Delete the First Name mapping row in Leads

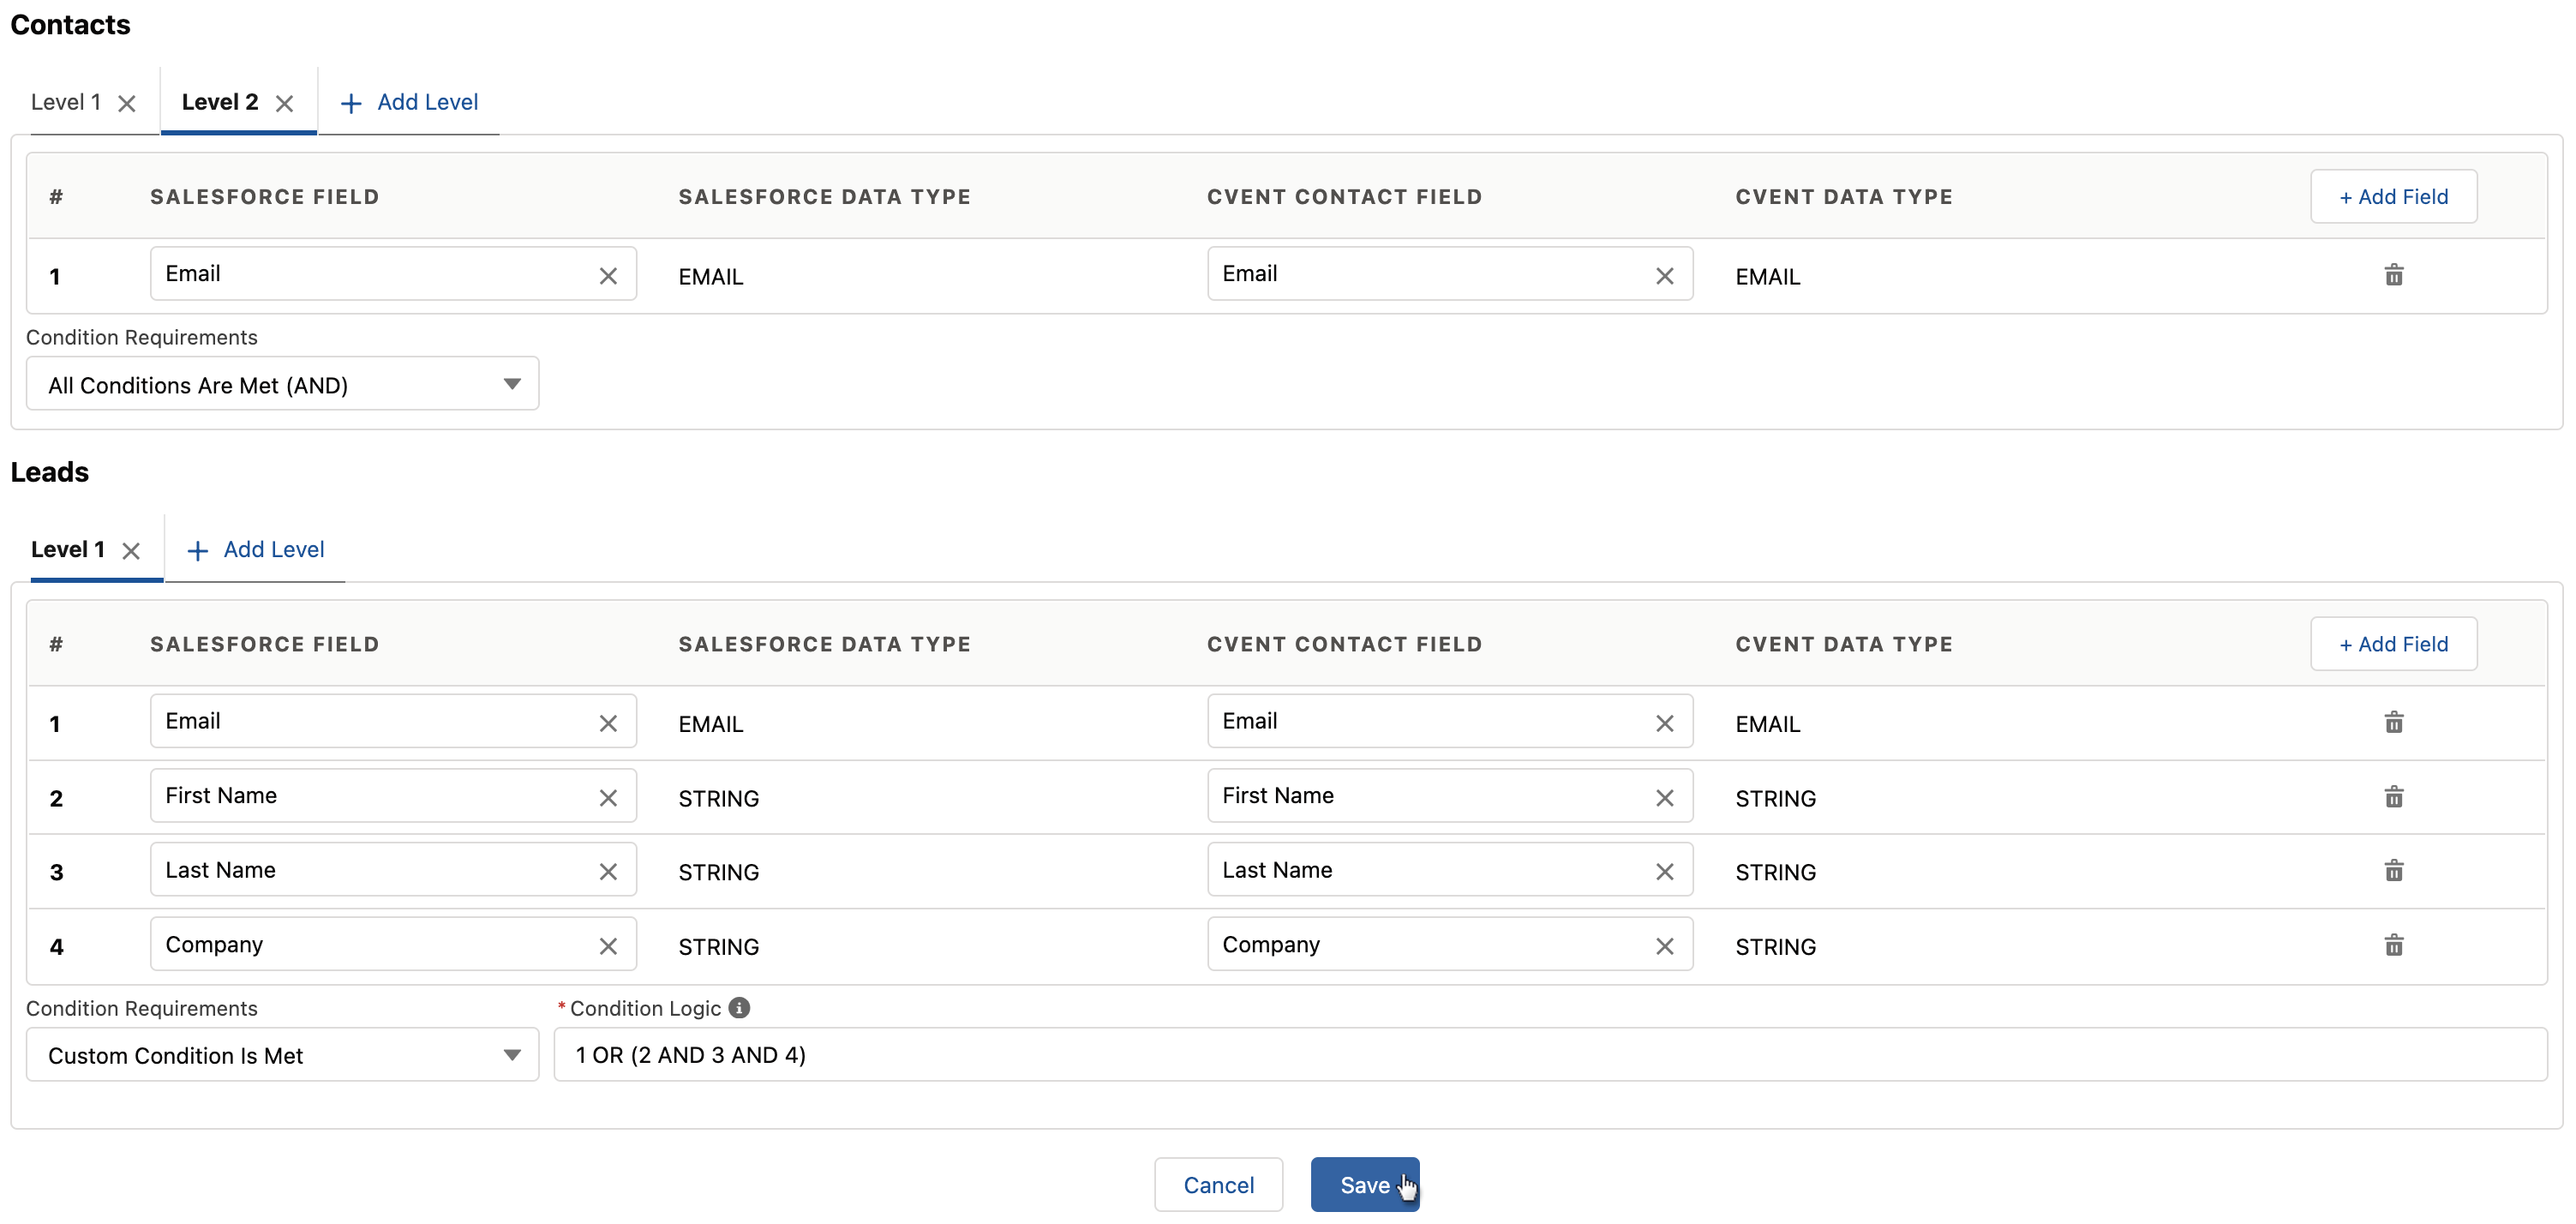pyautogui.click(x=2394, y=796)
